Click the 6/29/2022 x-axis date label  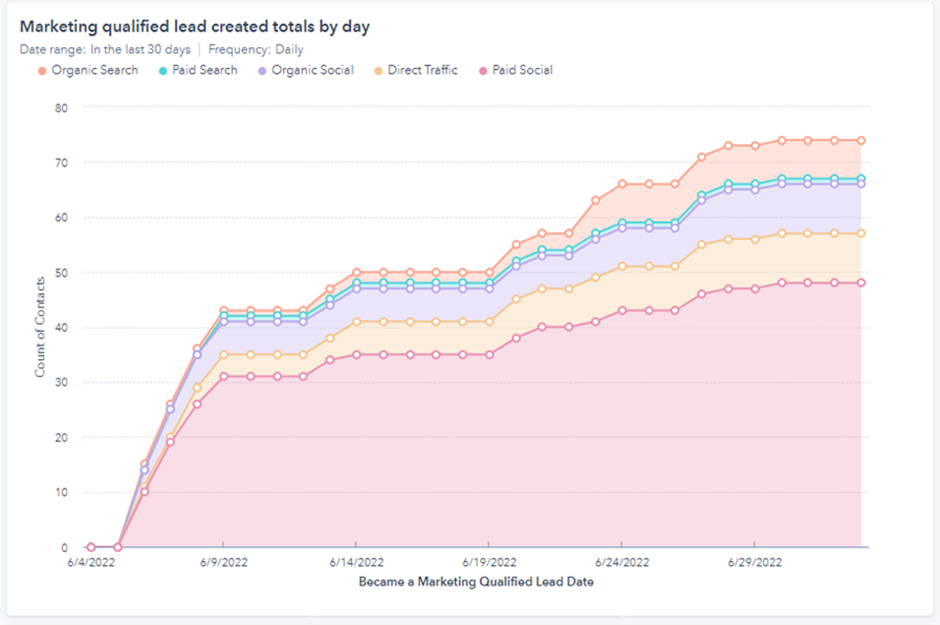755,563
